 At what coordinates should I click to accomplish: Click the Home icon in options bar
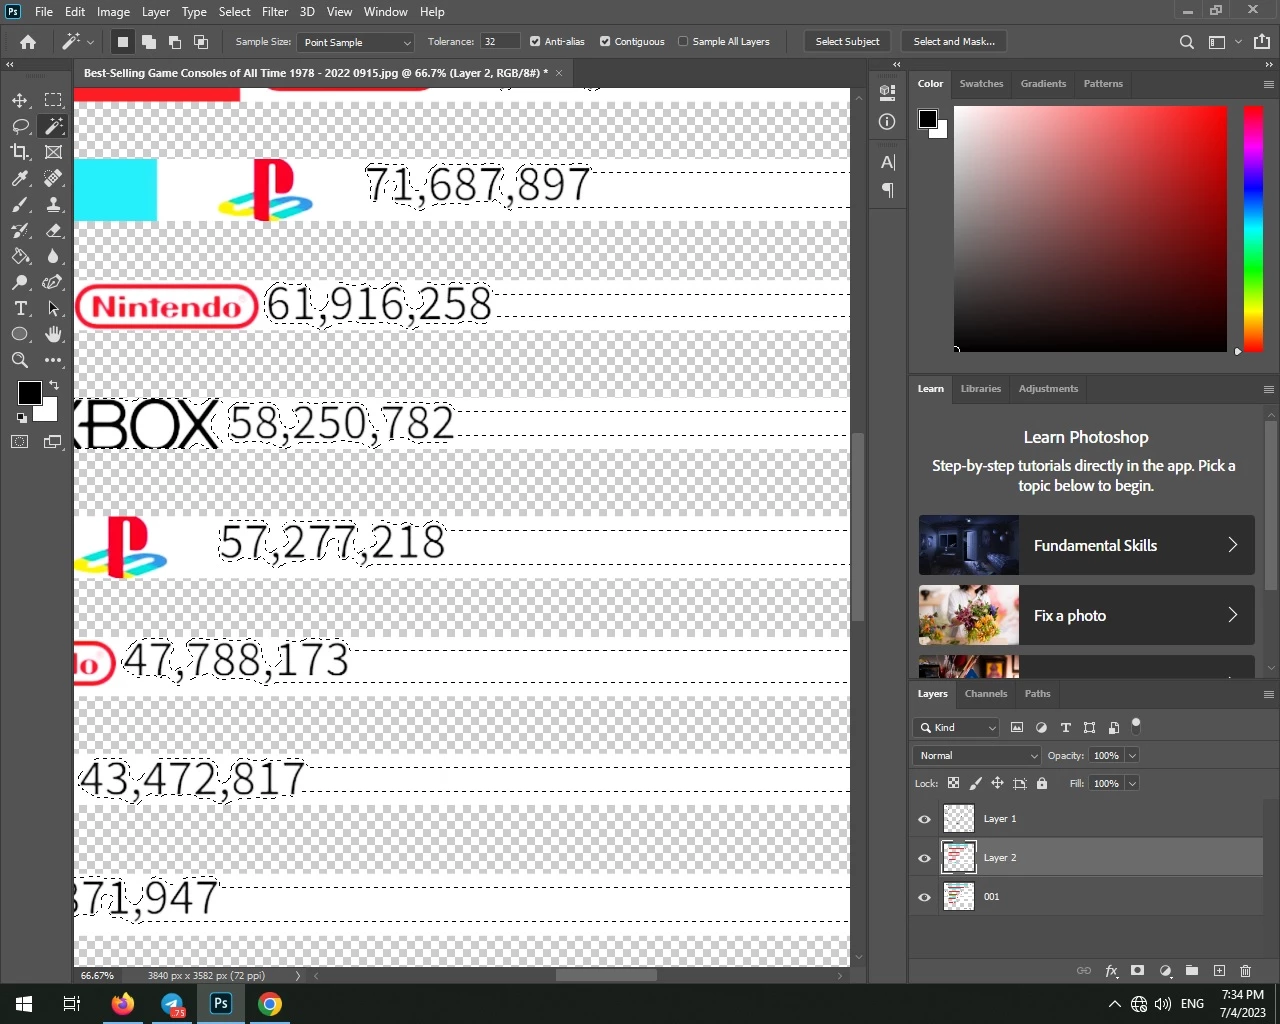pyautogui.click(x=28, y=42)
